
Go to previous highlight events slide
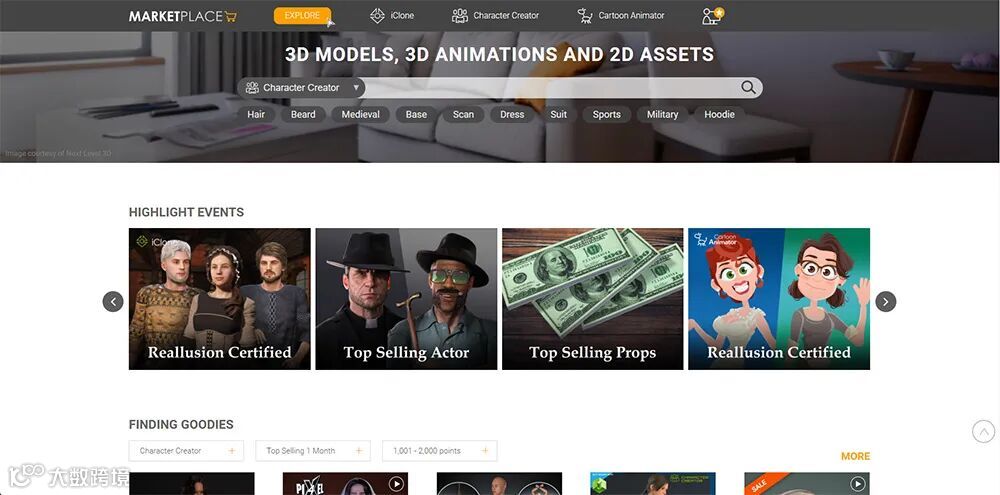click(x=113, y=301)
